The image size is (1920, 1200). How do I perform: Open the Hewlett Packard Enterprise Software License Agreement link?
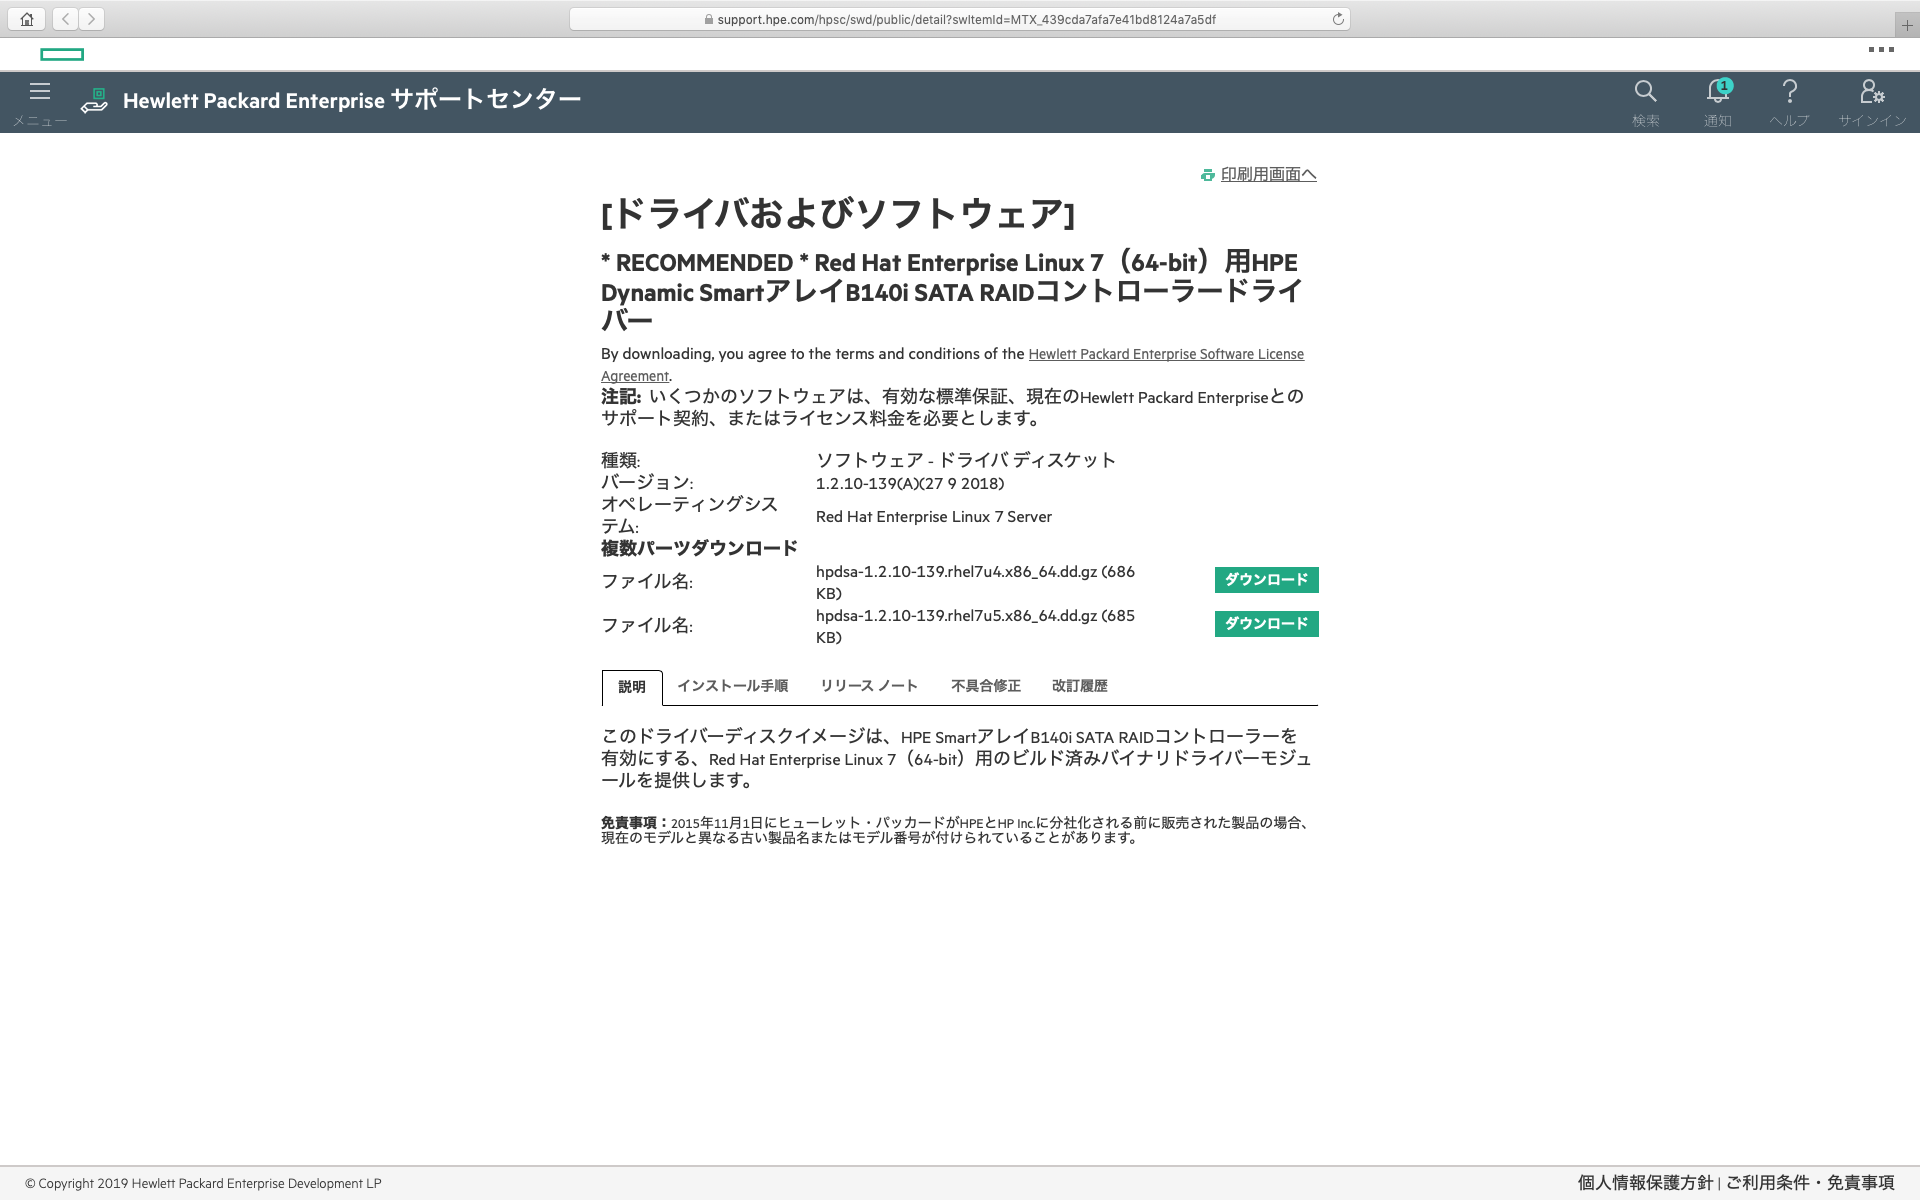pos(1166,354)
